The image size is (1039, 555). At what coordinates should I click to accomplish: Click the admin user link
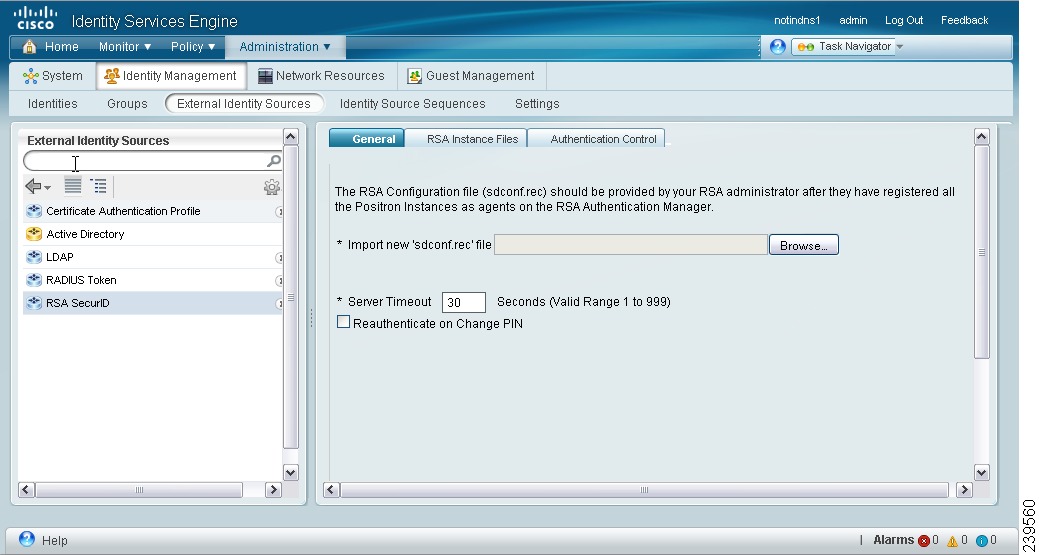pyautogui.click(x=853, y=21)
